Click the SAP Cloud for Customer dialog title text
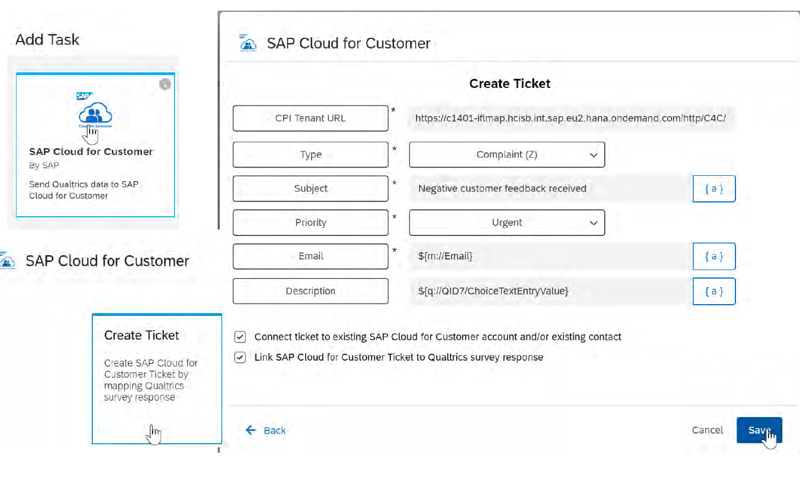Viewport: 800px width, 481px height. tap(348, 43)
